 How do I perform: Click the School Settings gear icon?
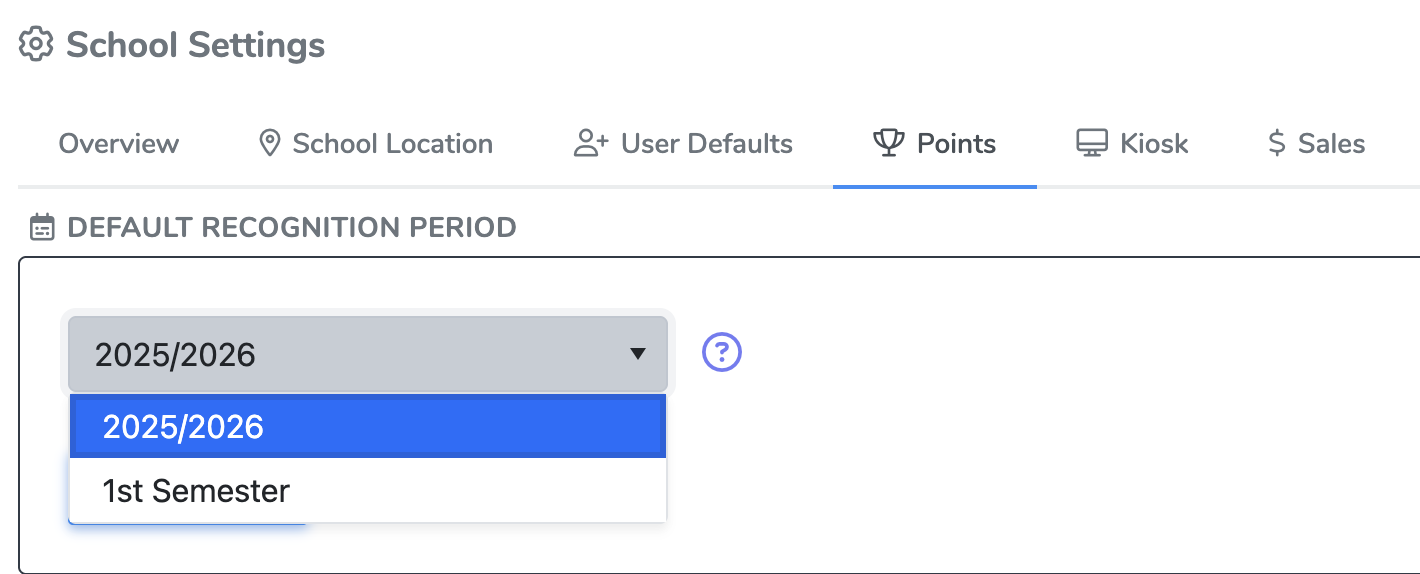(36, 45)
